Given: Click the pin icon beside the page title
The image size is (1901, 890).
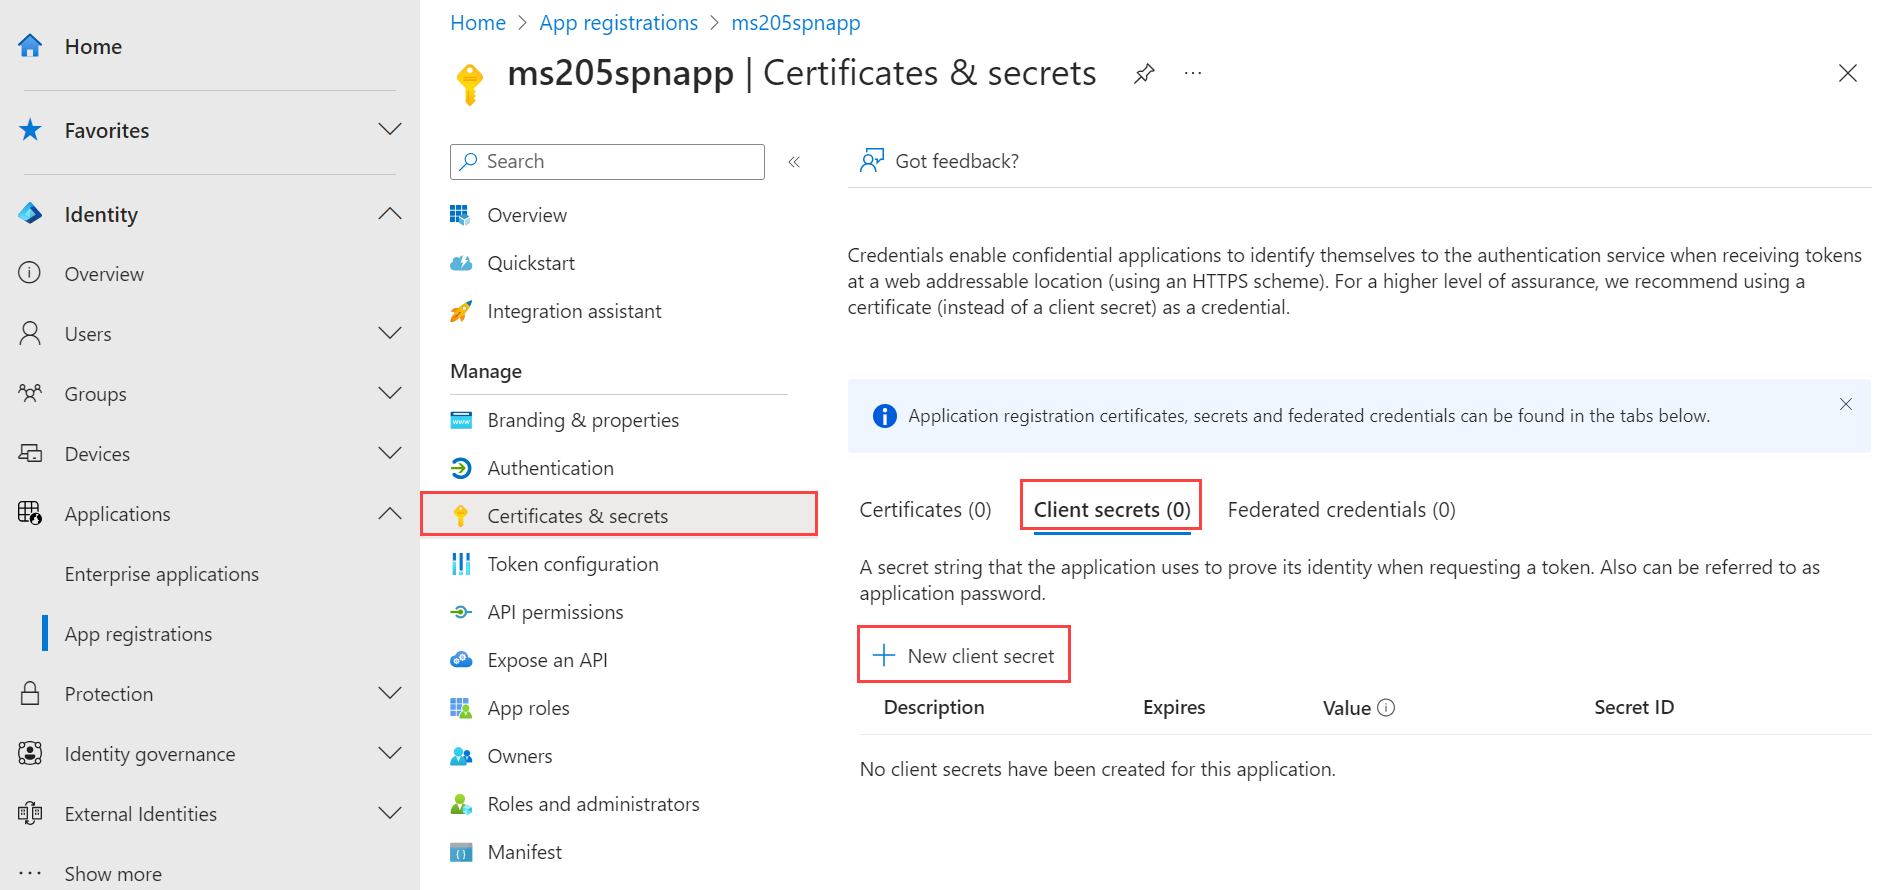Looking at the screenshot, I should (x=1144, y=74).
